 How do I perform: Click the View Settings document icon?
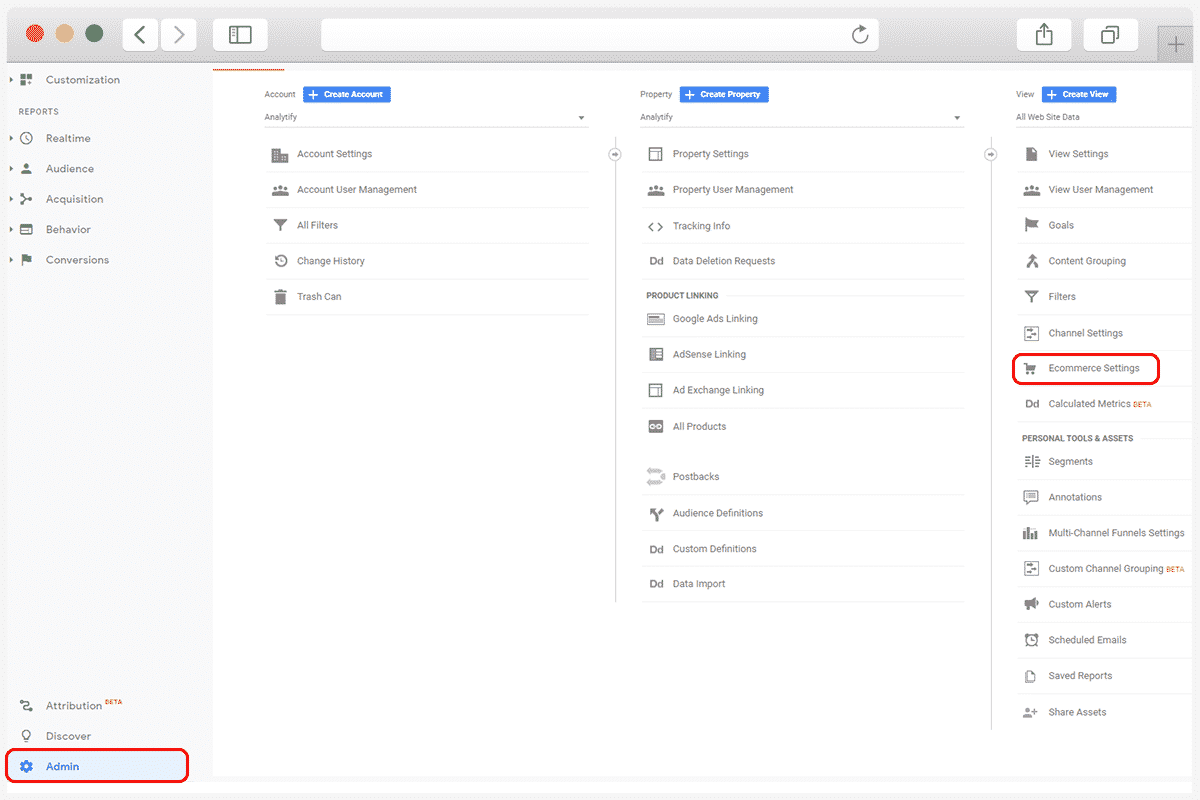tap(1031, 154)
